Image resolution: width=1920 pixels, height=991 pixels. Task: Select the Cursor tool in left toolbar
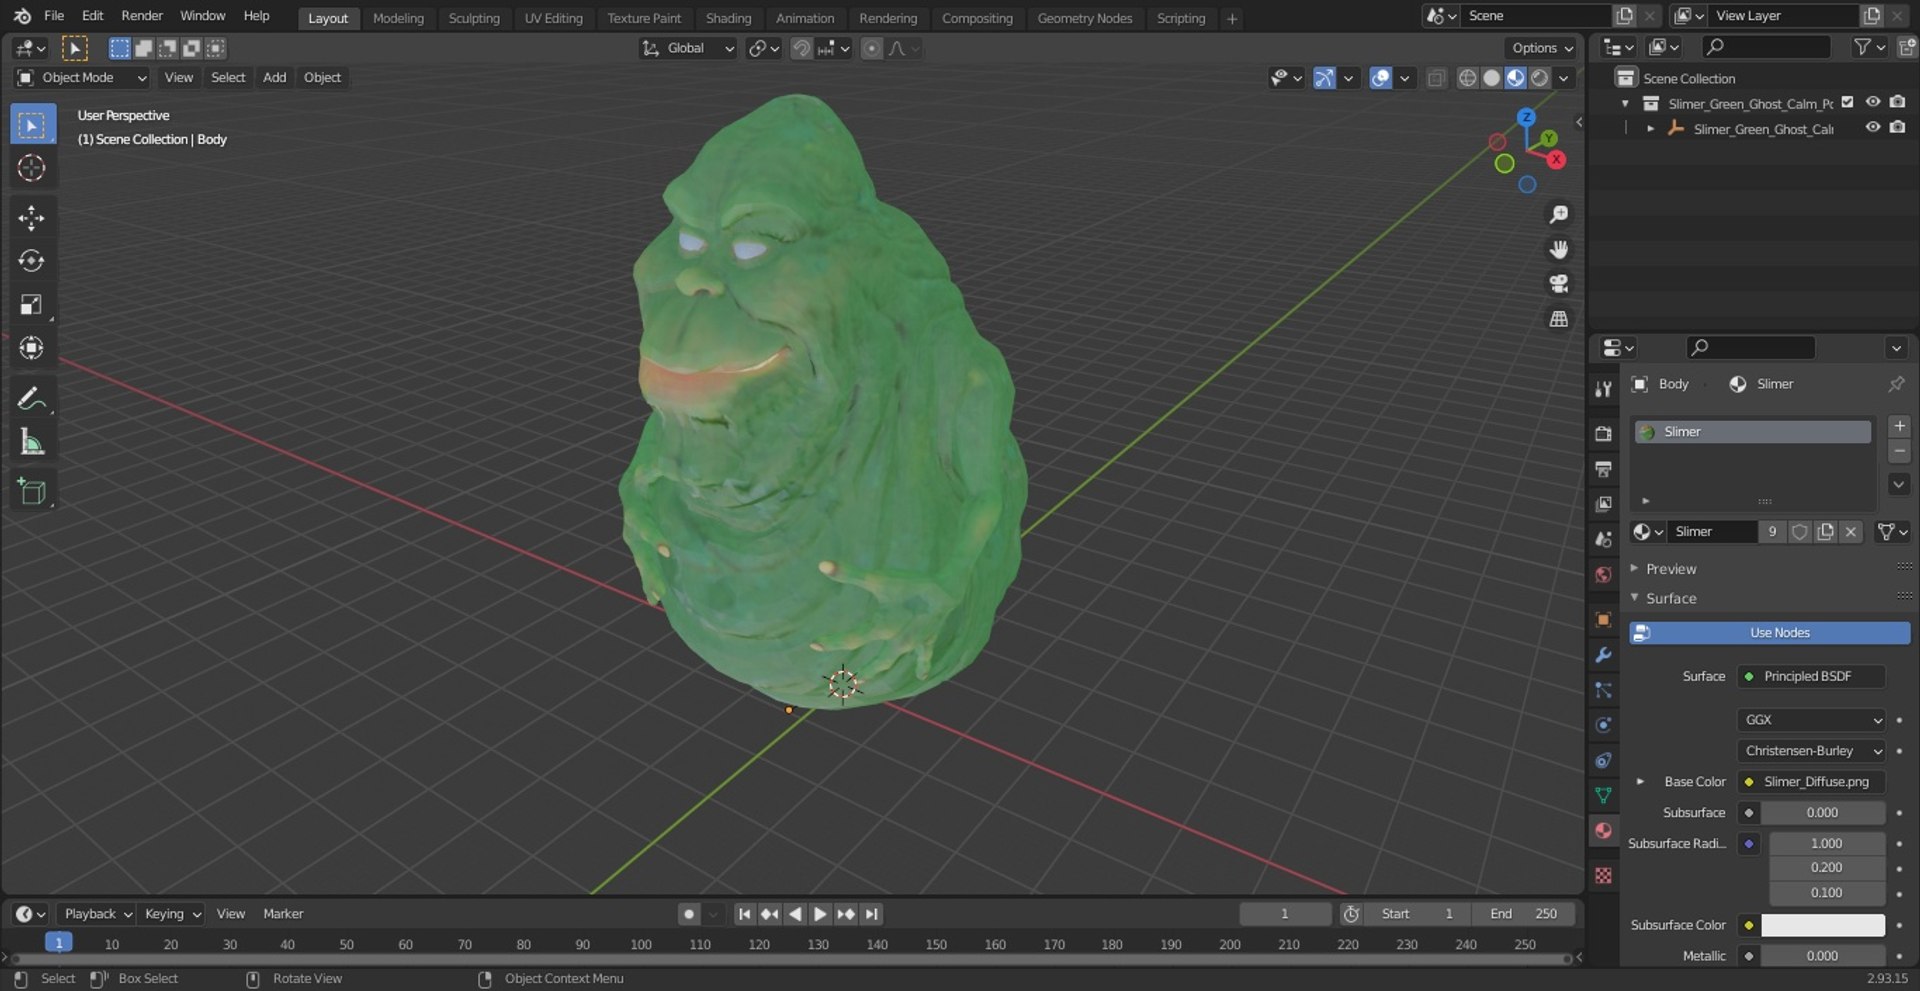32,168
